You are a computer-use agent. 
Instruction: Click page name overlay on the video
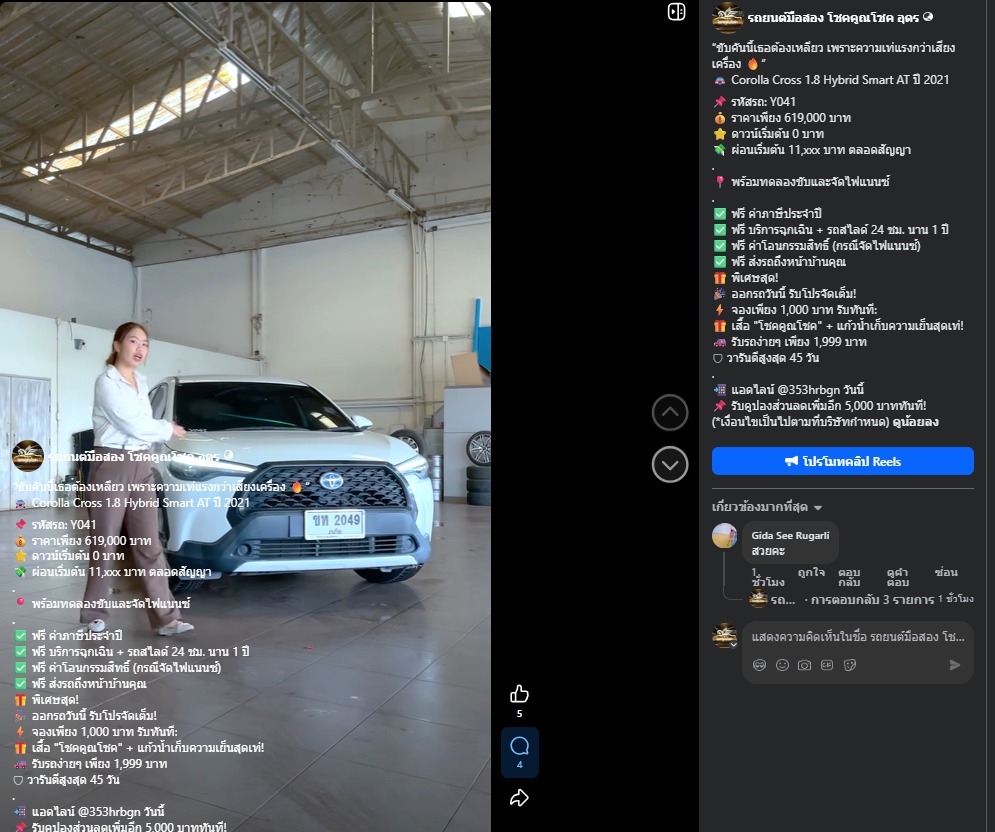point(134,456)
